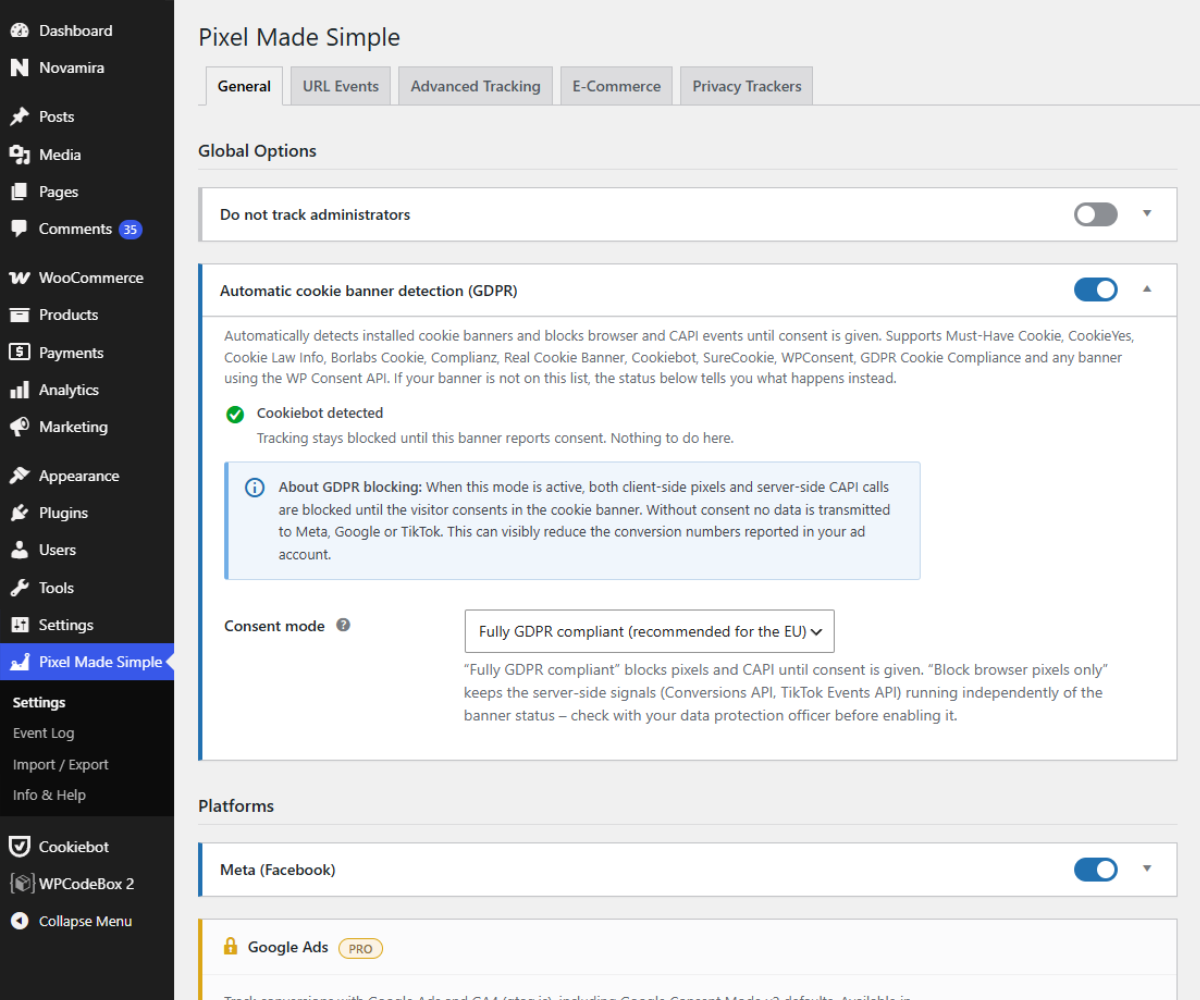Turn off the Meta (Facebook) toggle
Screen dimensions: 1200x1000
click(x=1096, y=869)
